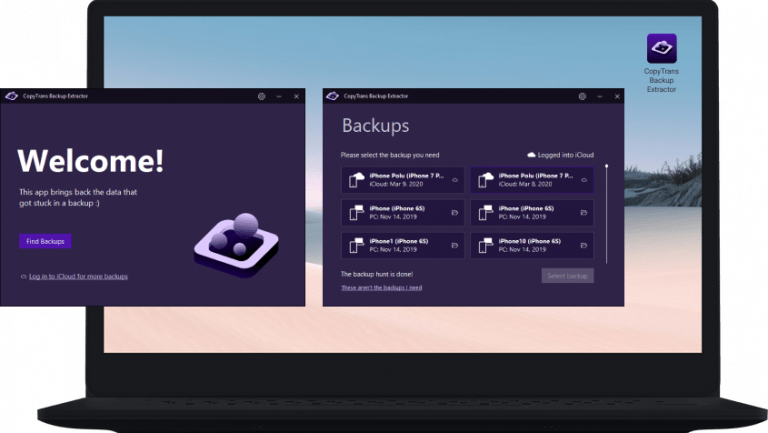Click the 'Logged into iCloud' status text
768x433 pixels.
click(x=566, y=155)
